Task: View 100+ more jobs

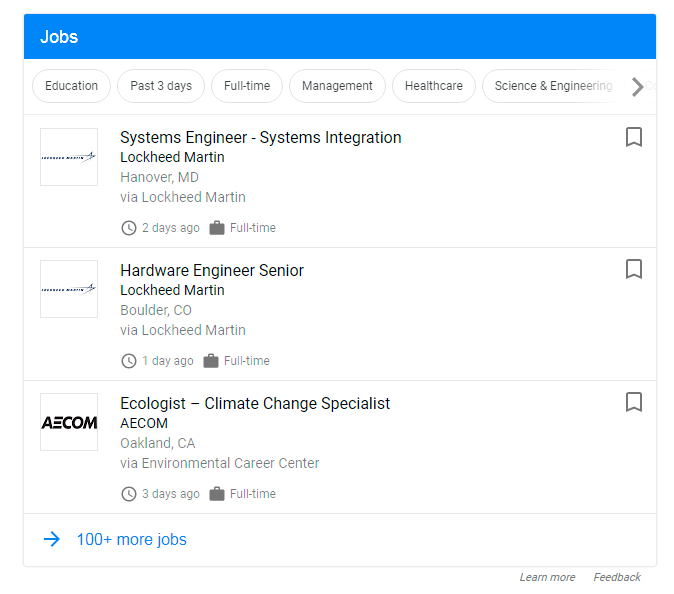Action: tap(132, 539)
